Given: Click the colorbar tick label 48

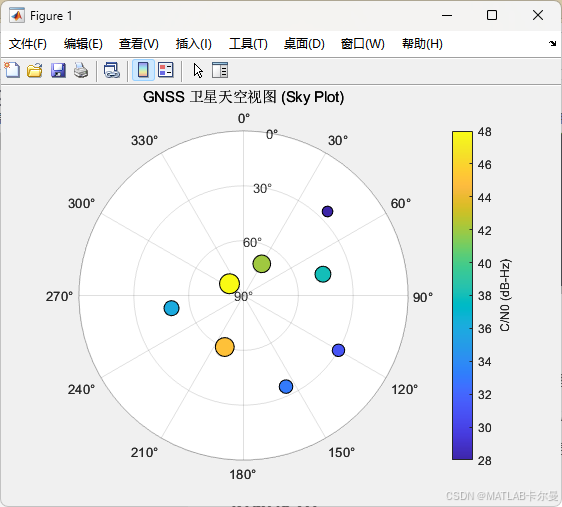Looking at the screenshot, I should coord(485,132).
